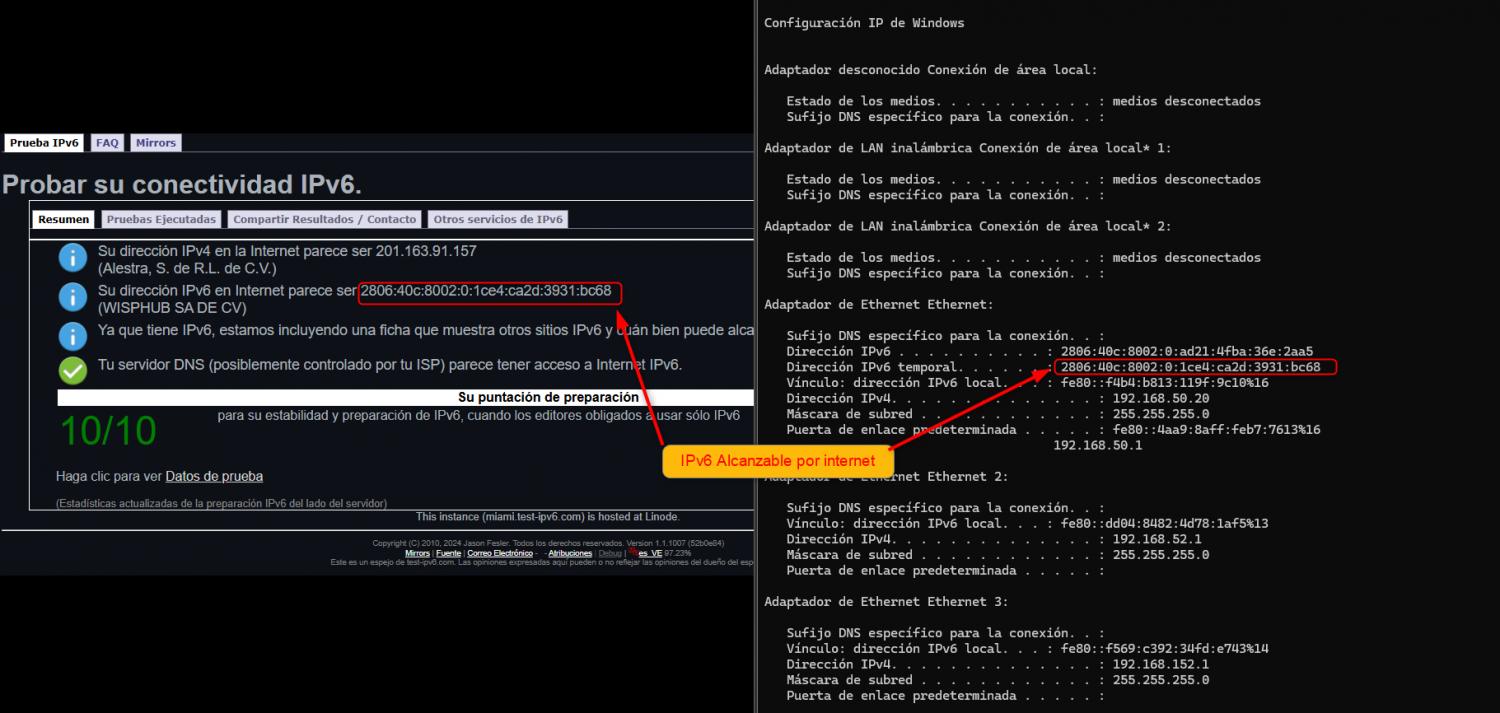Viewport: 1500px width, 713px height.
Task: Click the Correo Electrónico footer link
Action: (x=499, y=553)
